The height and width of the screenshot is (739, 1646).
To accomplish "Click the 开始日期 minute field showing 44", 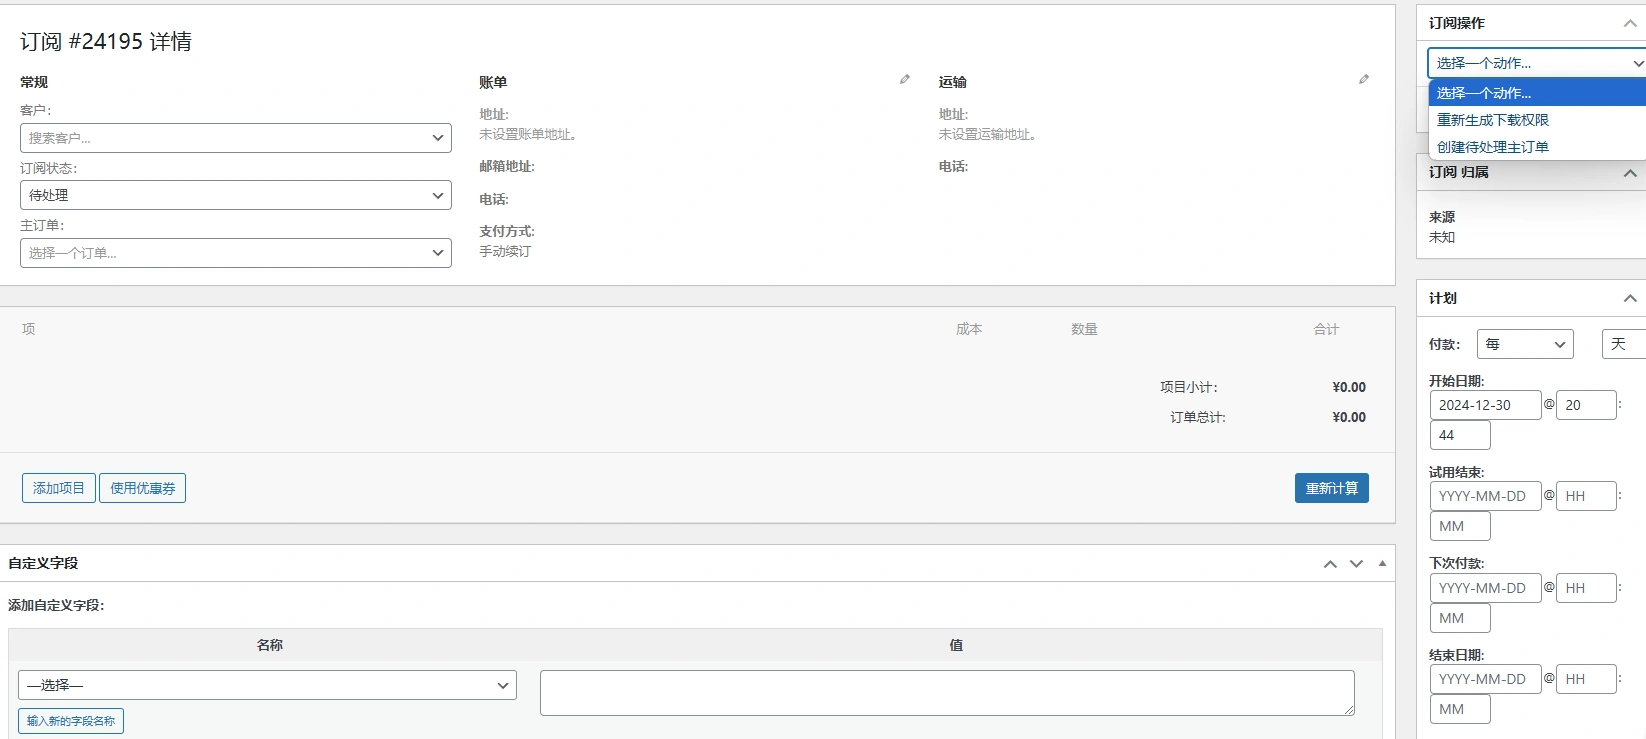I will (x=1460, y=435).
